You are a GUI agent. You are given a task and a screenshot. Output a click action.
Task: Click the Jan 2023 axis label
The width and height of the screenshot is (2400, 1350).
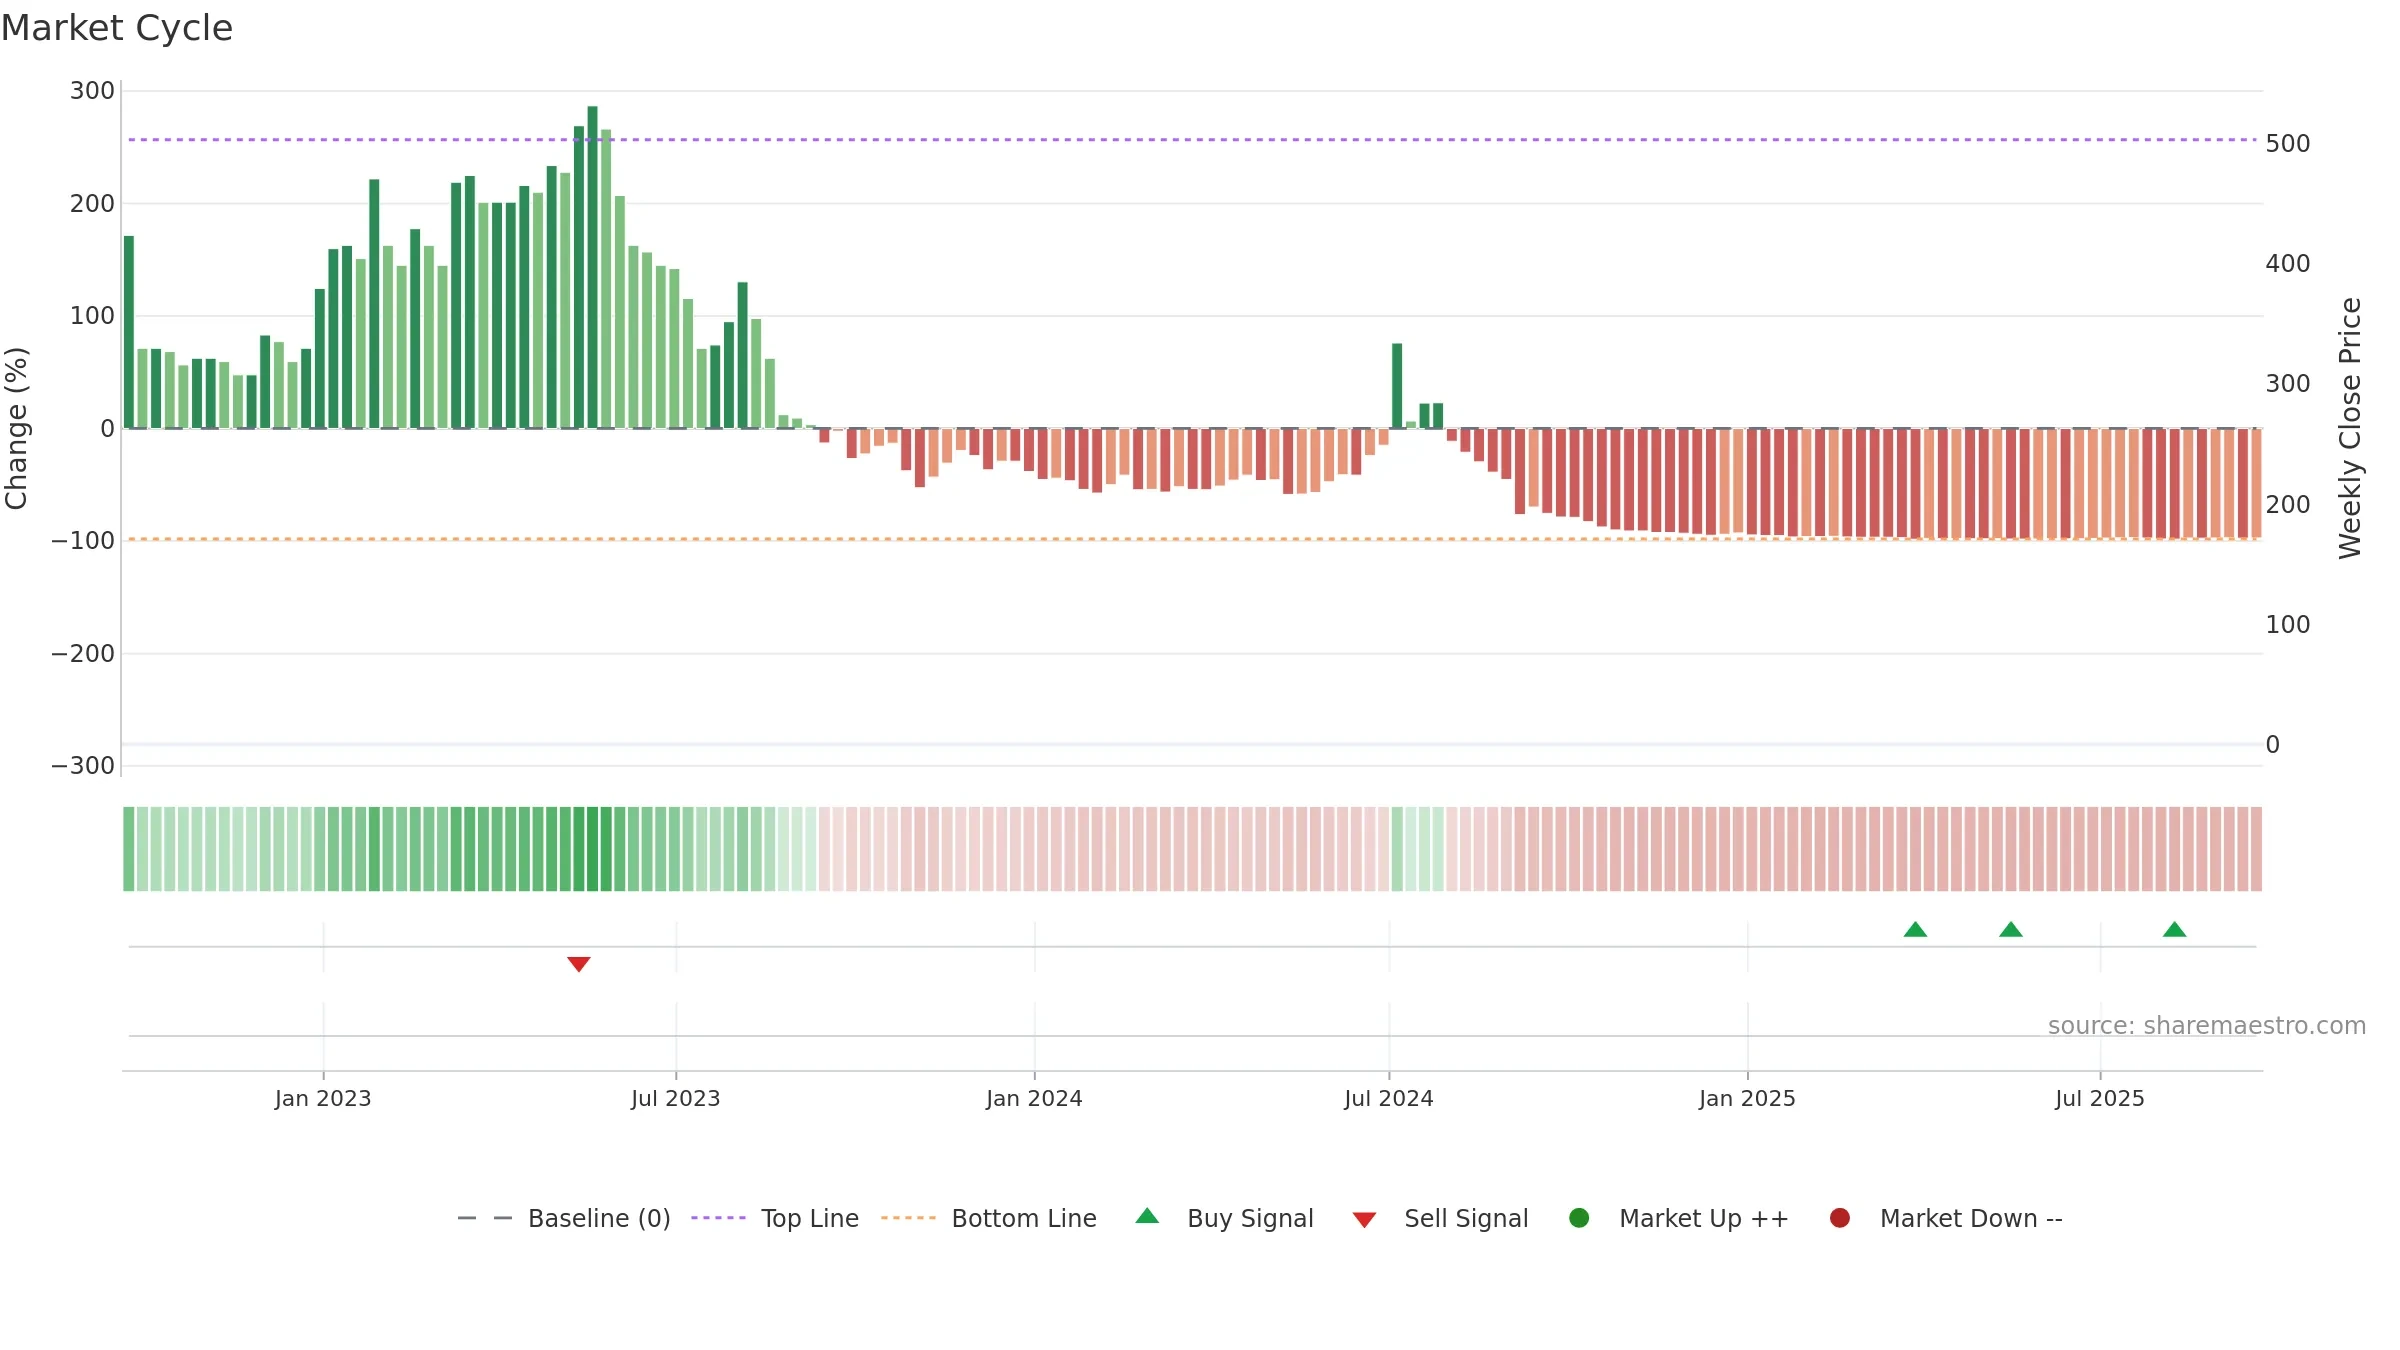[x=323, y=1098]
